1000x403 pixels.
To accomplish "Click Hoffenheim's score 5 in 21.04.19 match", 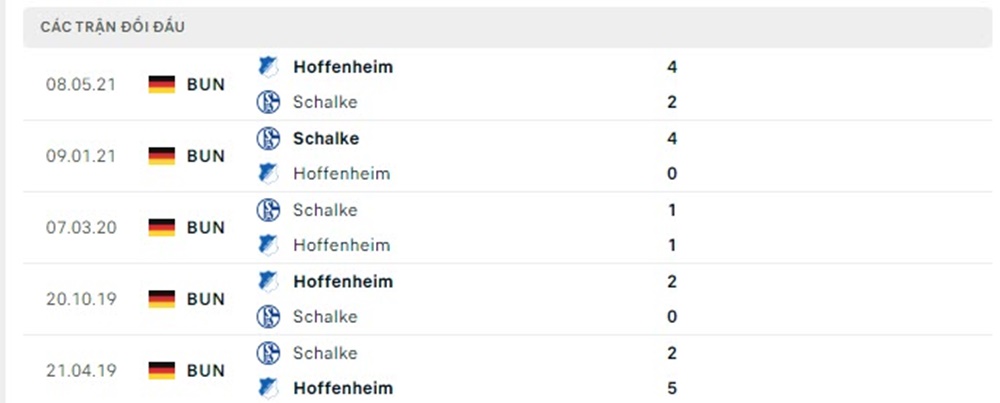I will click(672, 388).
